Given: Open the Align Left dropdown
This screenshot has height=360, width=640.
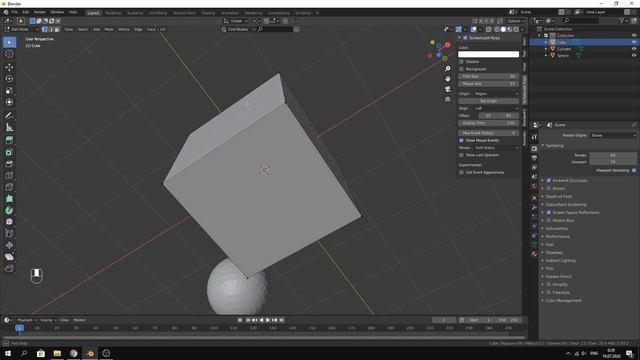Looking at the screenshot, I should (496, 108).
